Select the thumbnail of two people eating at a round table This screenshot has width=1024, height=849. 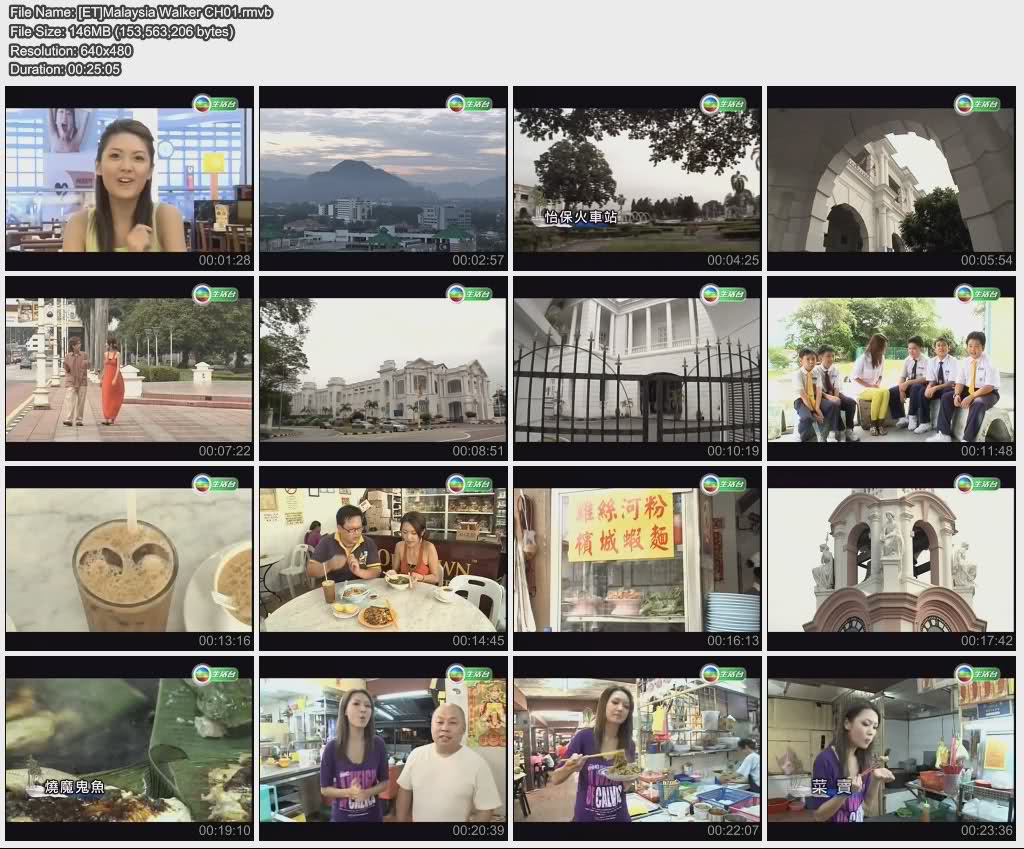383,559
